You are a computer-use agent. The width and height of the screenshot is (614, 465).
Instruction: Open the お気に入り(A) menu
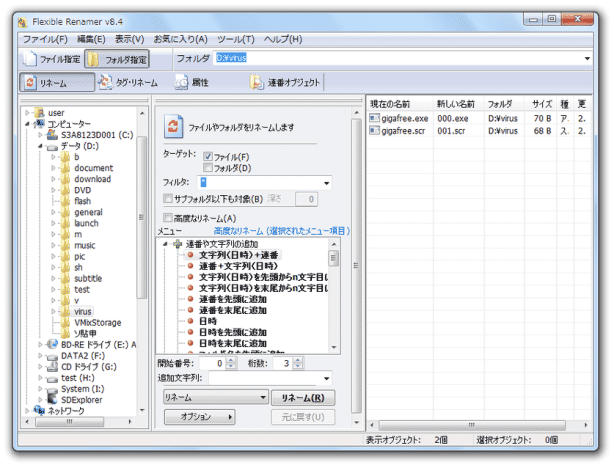click(x=180, y=39)
